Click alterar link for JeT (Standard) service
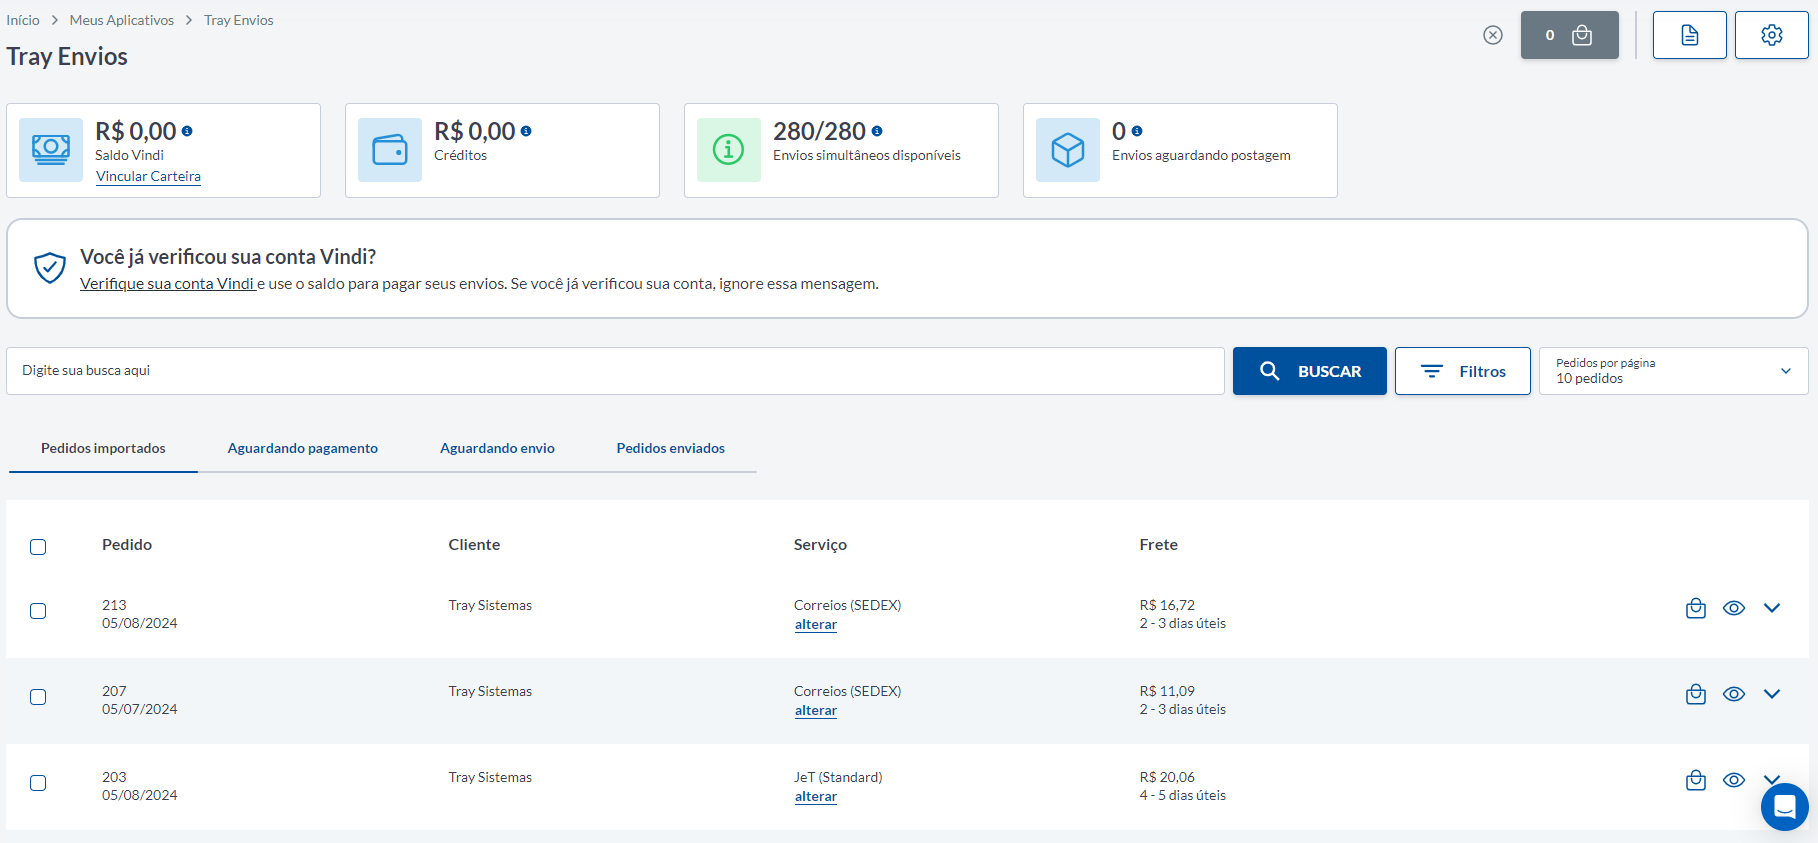This screenshot has height=843, width=1818. (x=816, y=796)
